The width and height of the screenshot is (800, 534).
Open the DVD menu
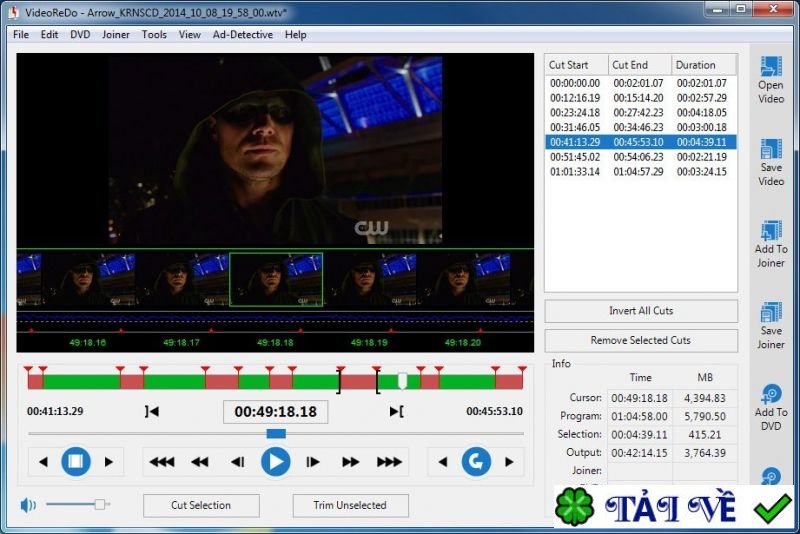(x=80, y=35)
